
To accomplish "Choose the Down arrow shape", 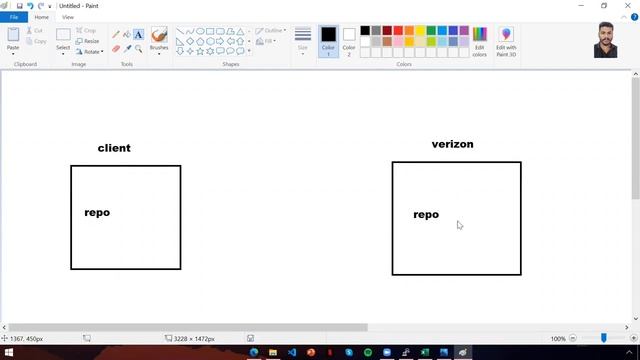I will [x=180, y=51].
